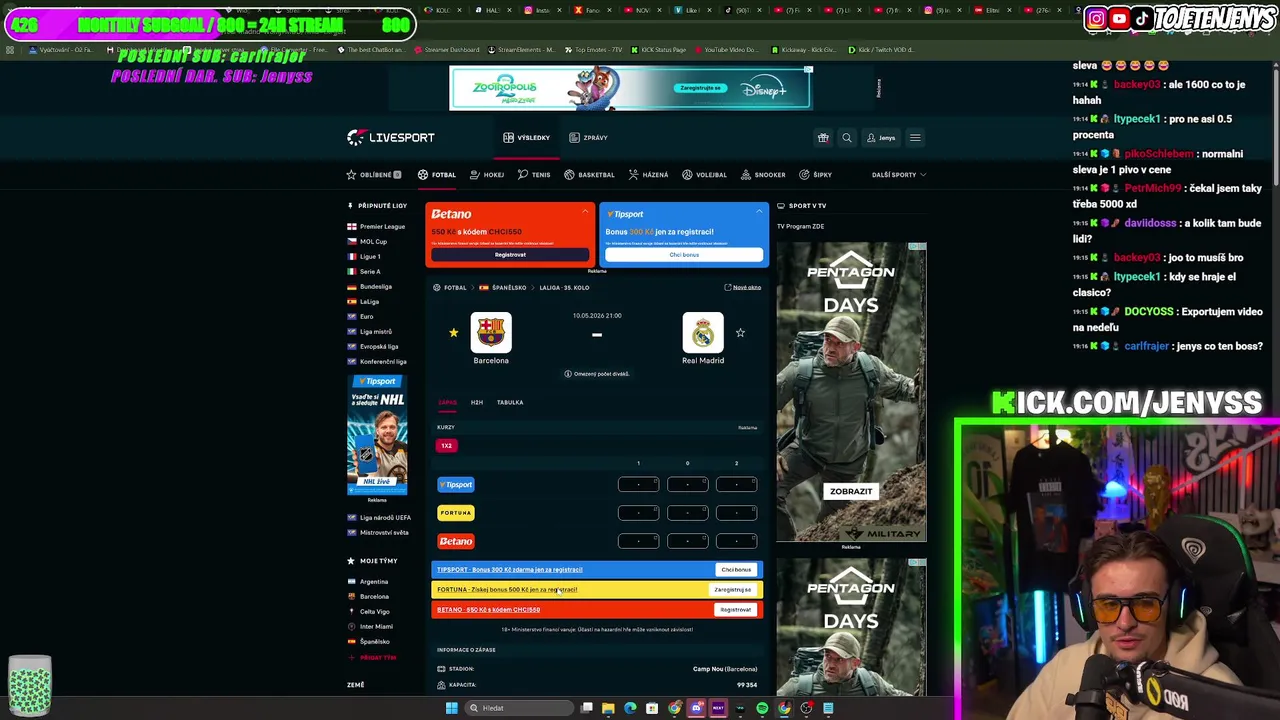1280x720 pixels.
Task: Open Ligue 1 pinned league
Action: pos(364,257)
